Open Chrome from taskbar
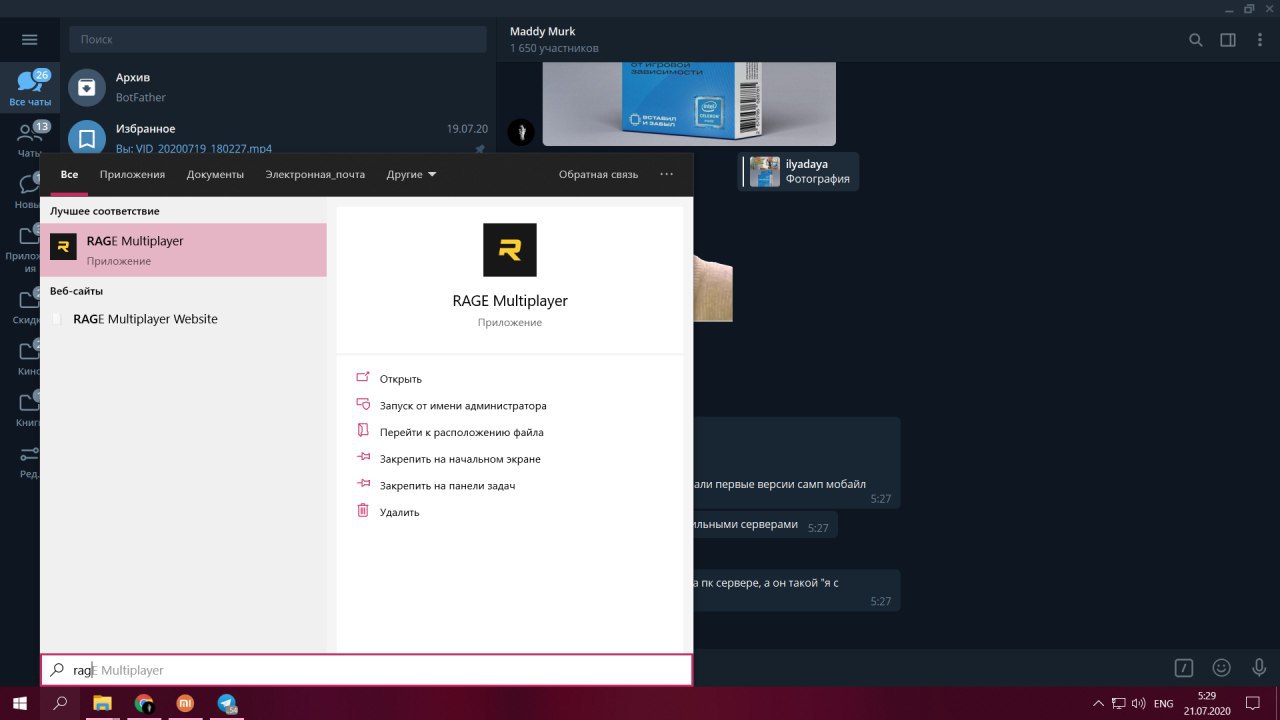 (x=144, y=703)
